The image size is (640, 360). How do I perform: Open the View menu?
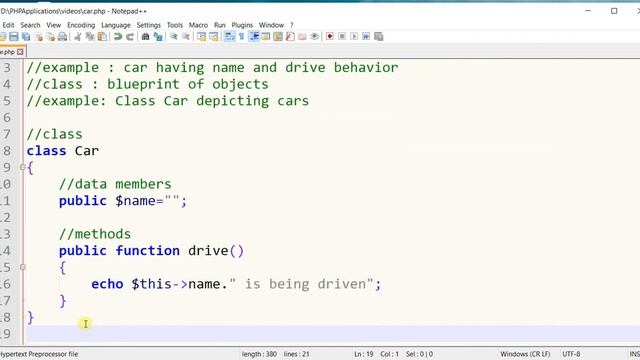53,25
